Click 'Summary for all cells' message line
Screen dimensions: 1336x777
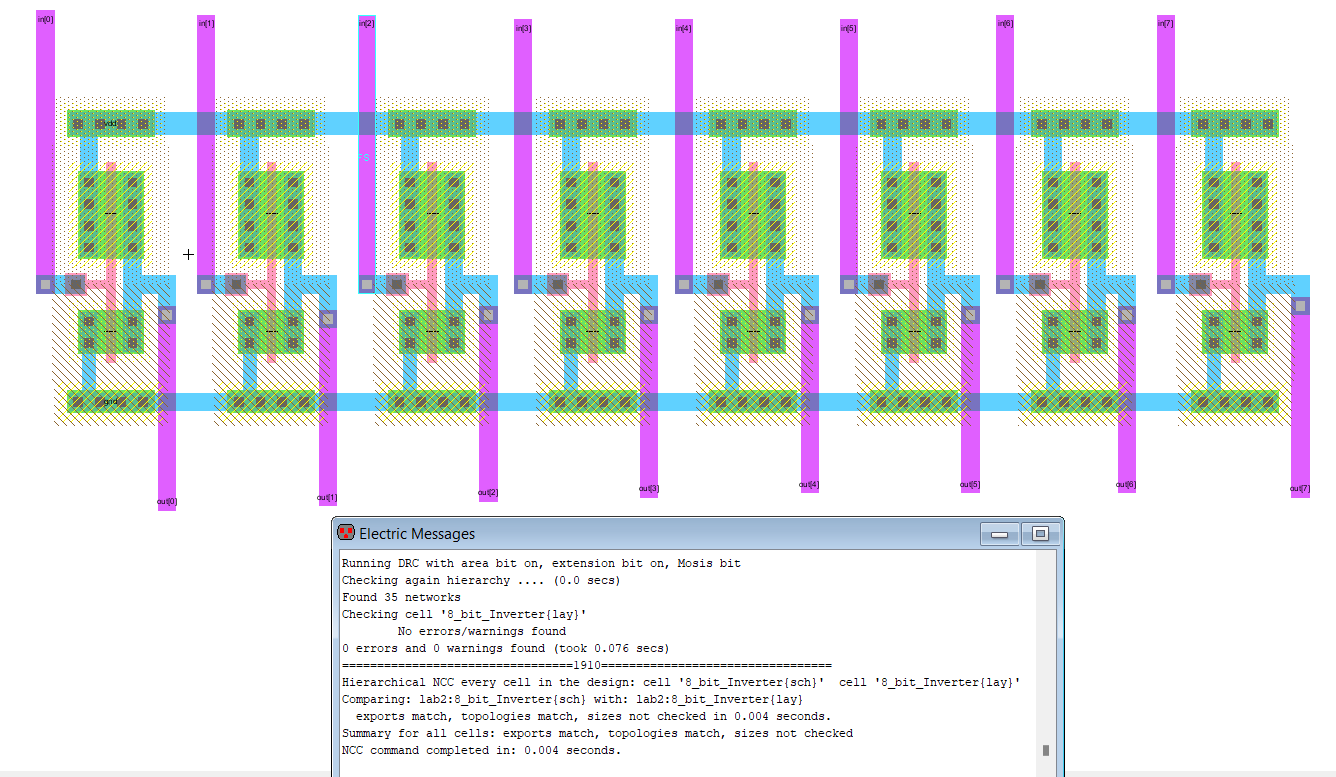597,733
